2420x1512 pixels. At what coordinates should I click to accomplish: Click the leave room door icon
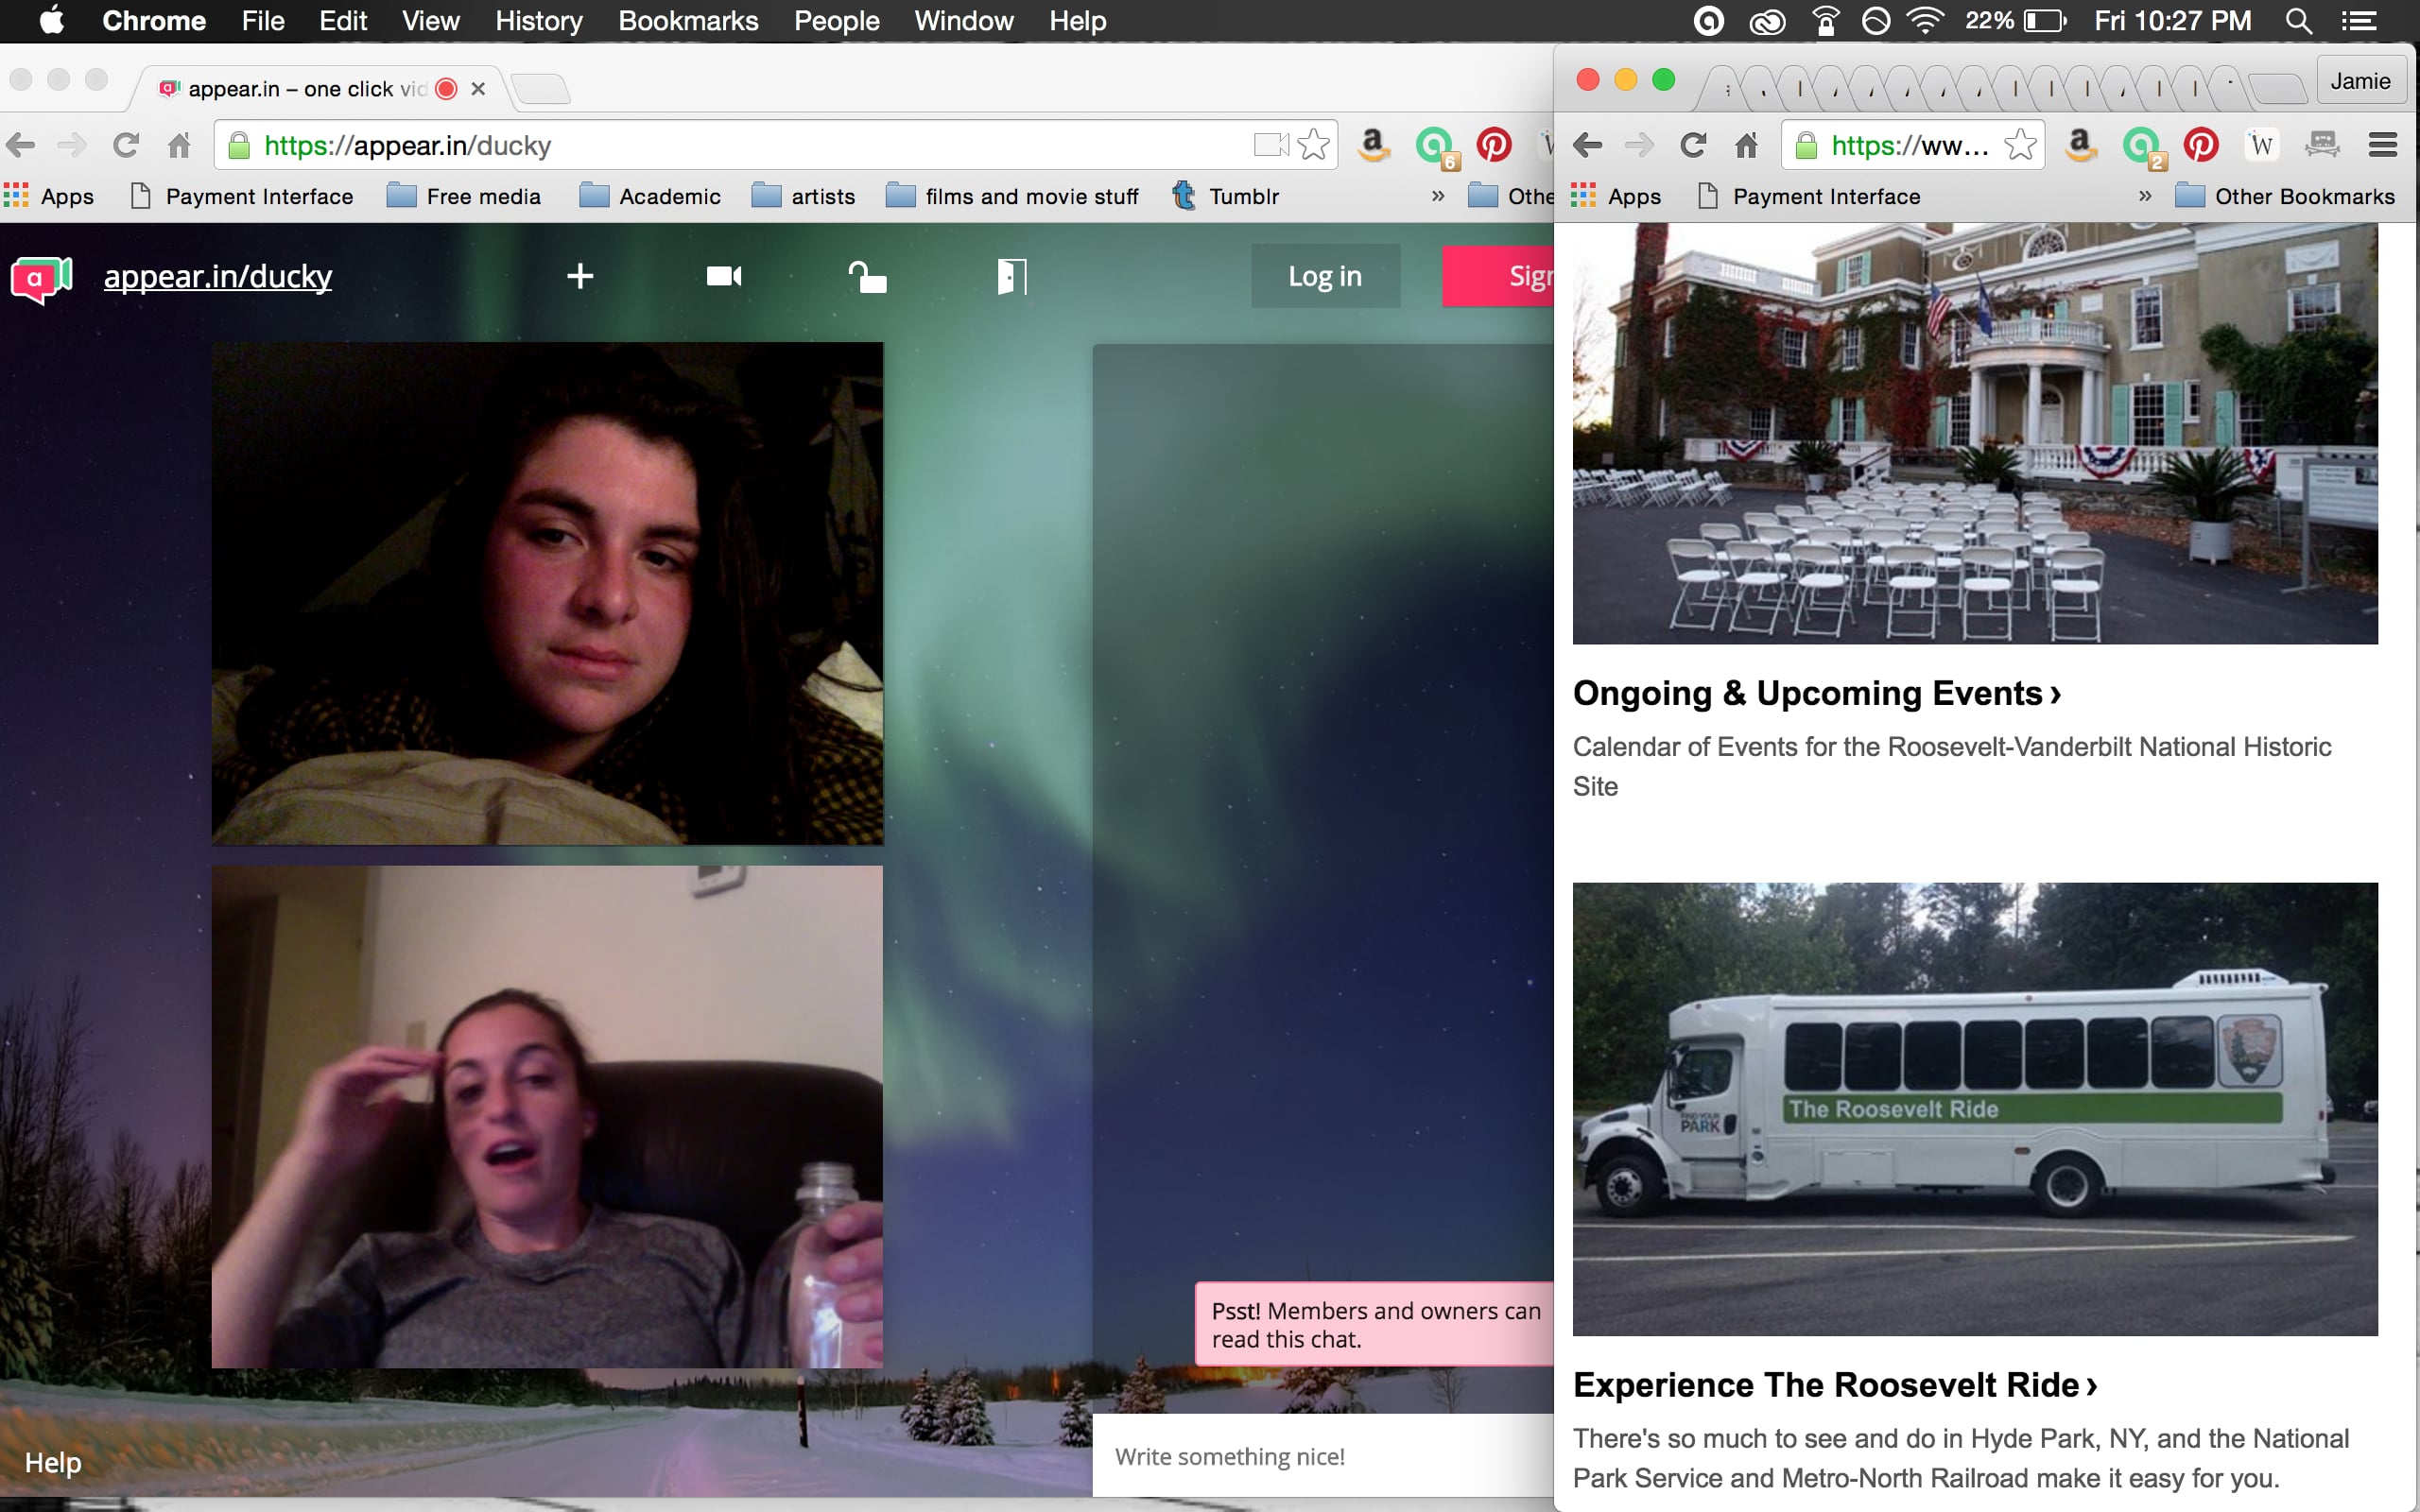(1011, 276)
